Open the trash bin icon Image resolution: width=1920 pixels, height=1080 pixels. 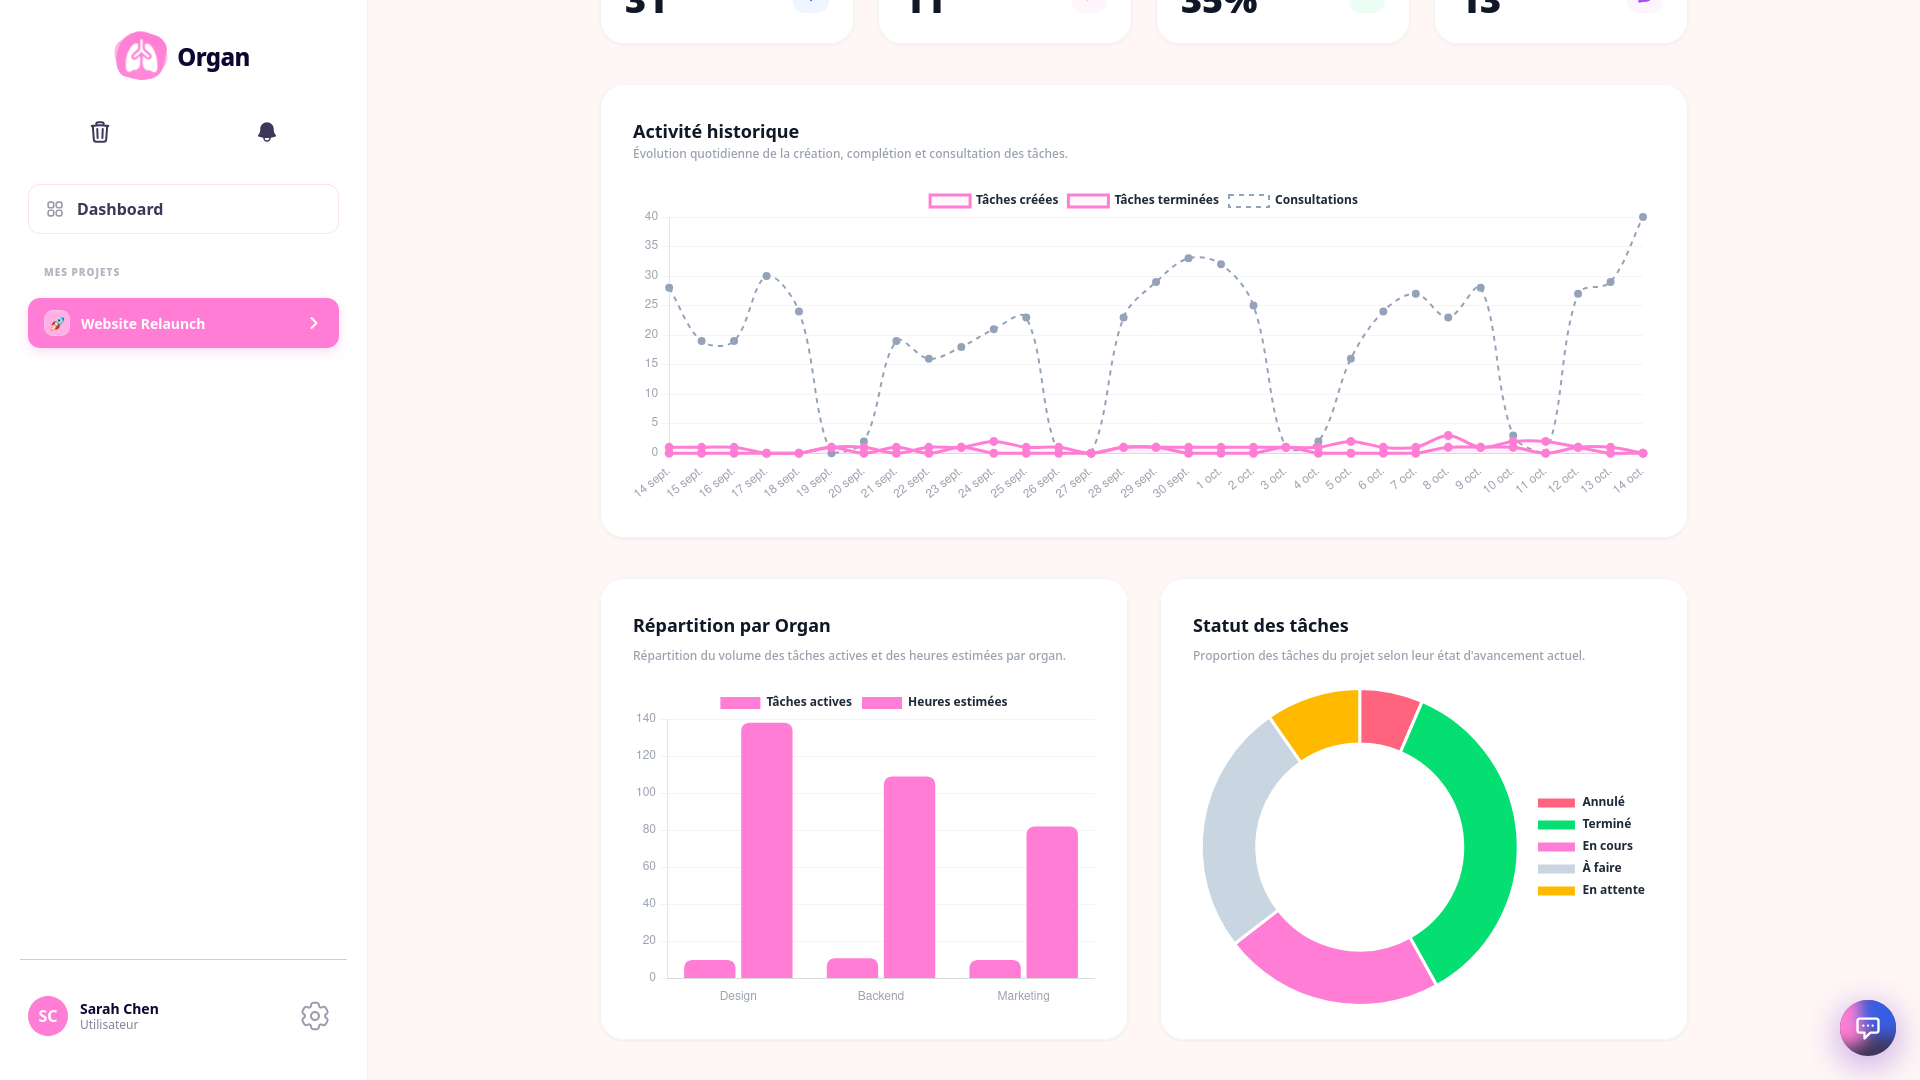(x=100, y=132)
